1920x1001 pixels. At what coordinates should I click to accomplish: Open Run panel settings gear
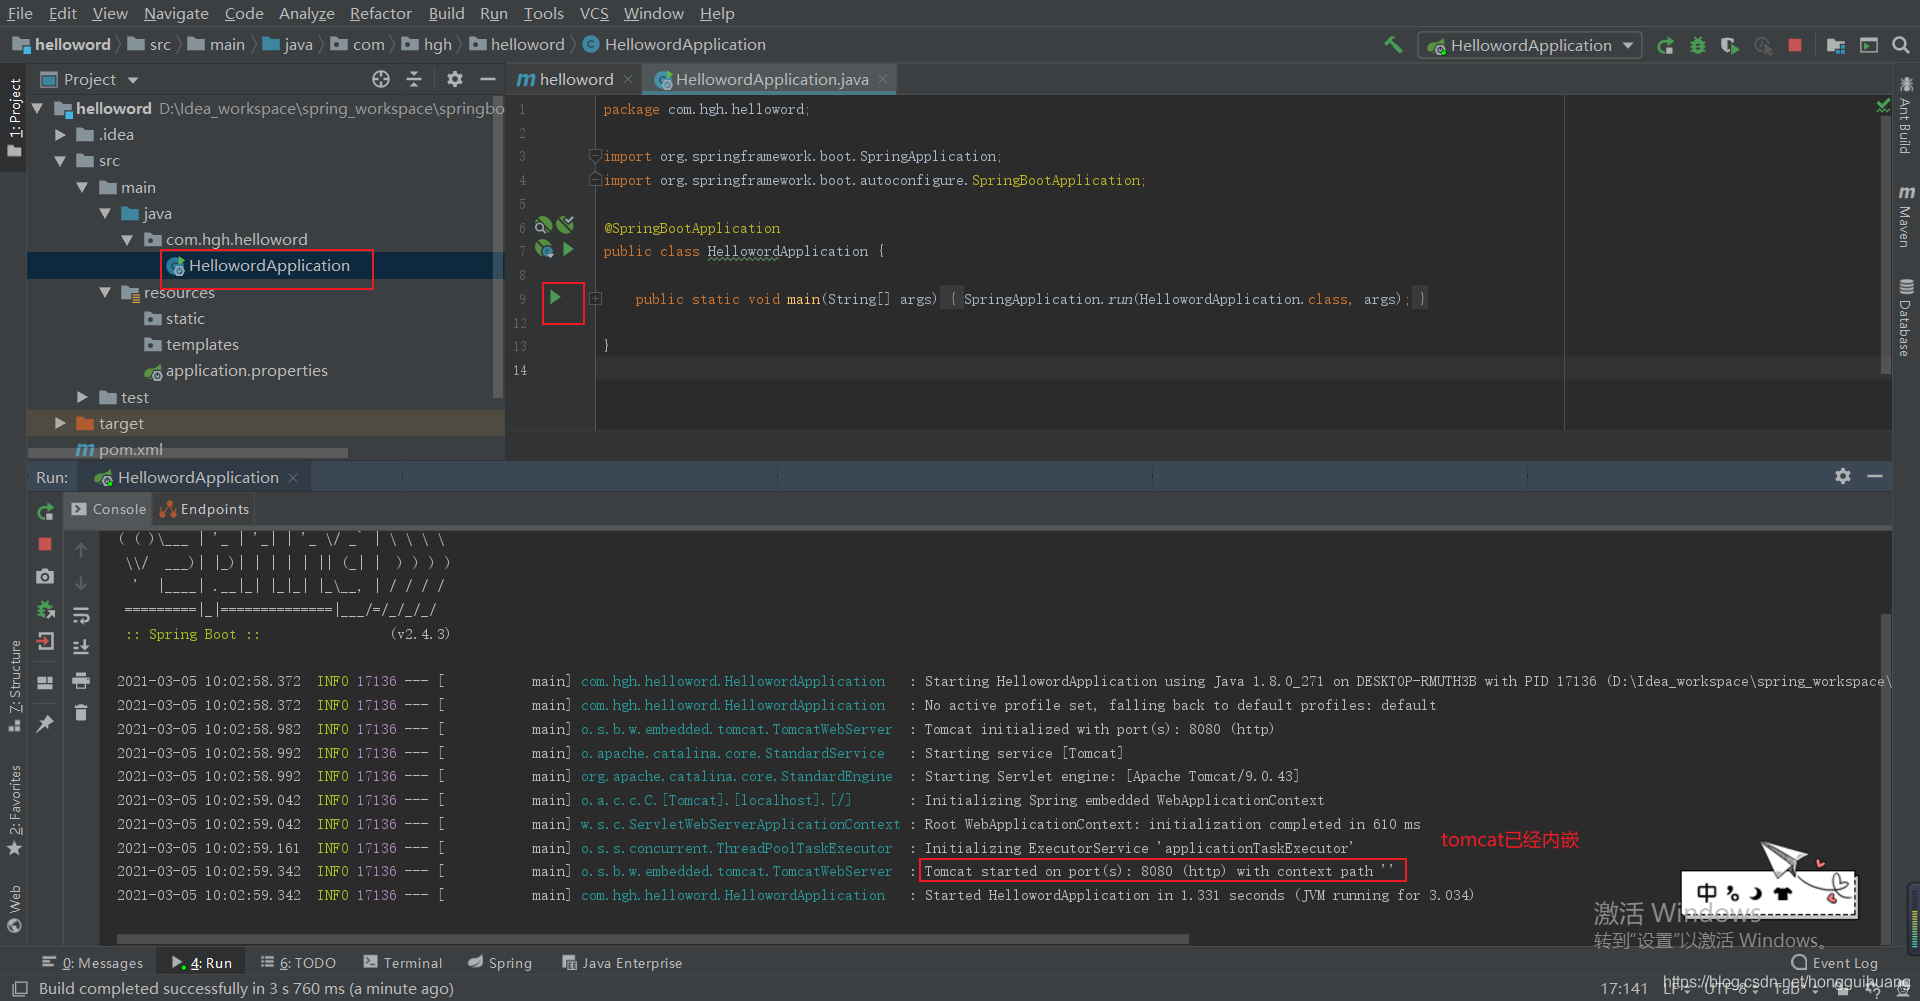point(1843,477)
